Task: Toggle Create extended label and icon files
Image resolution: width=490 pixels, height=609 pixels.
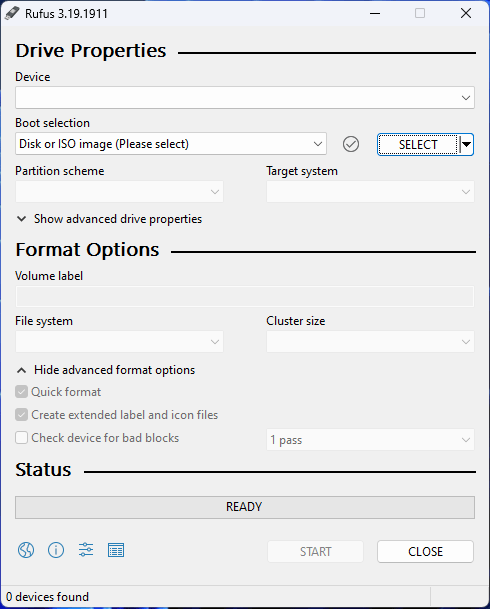Action: pyautogui.click(x=21, y=415)
